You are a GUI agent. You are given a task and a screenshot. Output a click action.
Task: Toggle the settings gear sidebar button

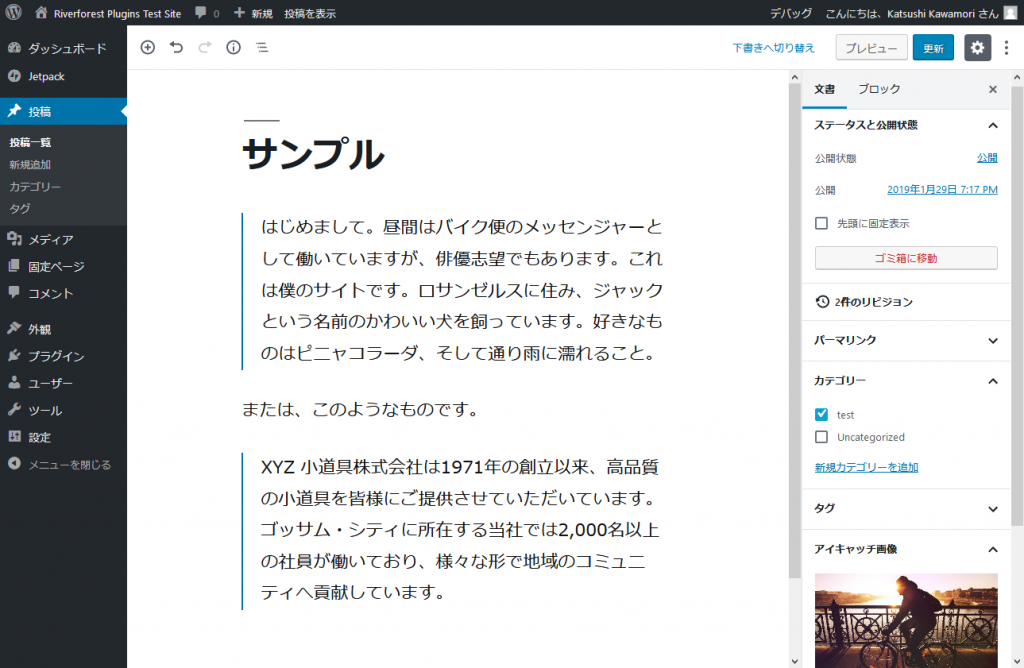(977, 48)
